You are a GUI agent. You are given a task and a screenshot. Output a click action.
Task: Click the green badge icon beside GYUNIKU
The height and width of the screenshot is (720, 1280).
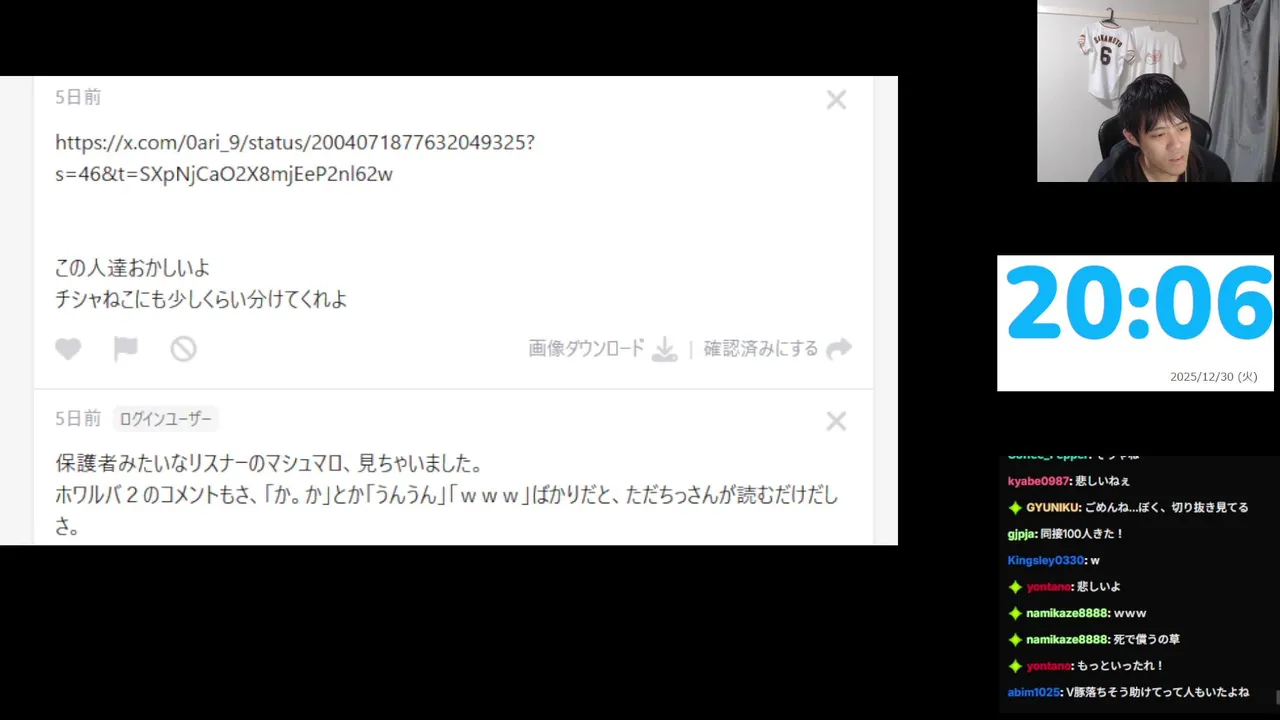1015,508
